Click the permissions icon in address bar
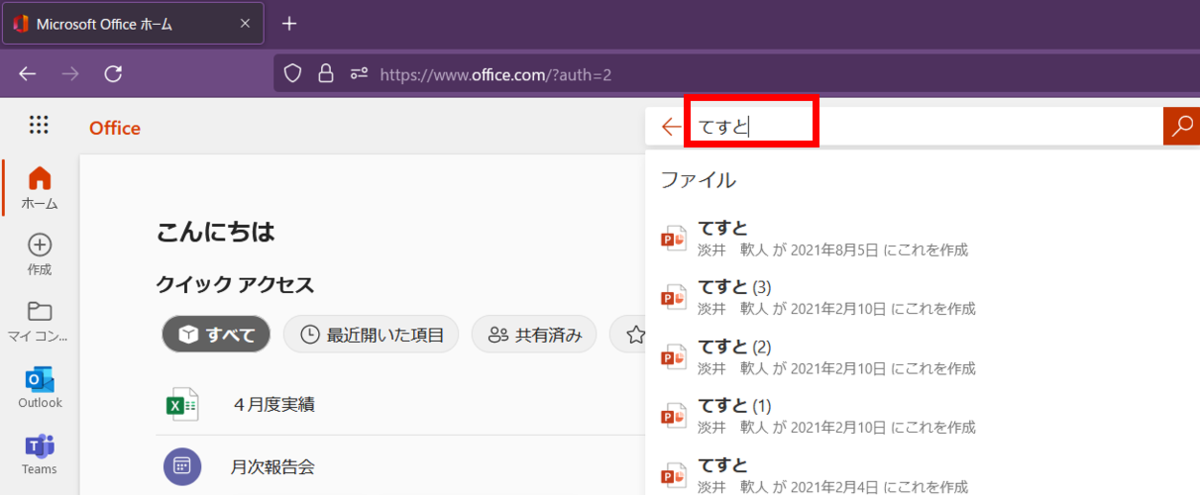Image resolution: width=1200 pixels, height=495 pixels. point(359,73)
